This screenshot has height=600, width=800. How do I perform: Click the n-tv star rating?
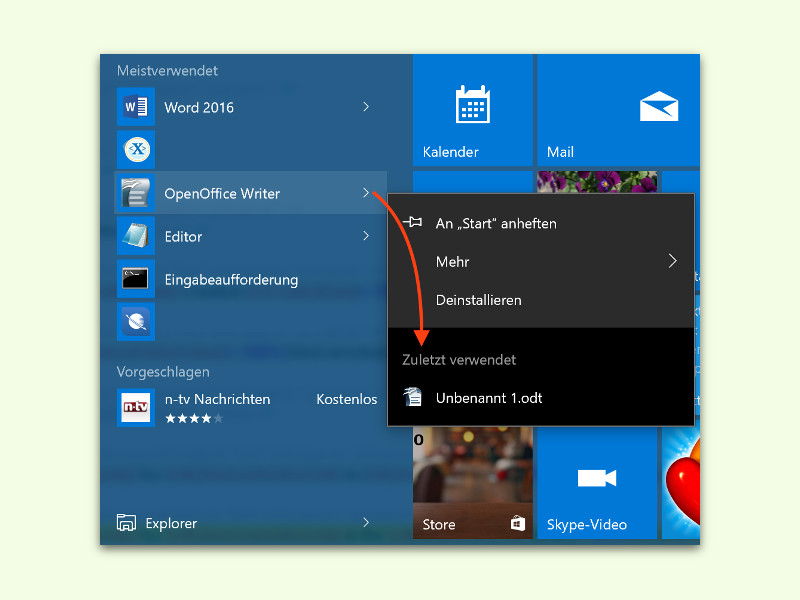click(194, 419)
